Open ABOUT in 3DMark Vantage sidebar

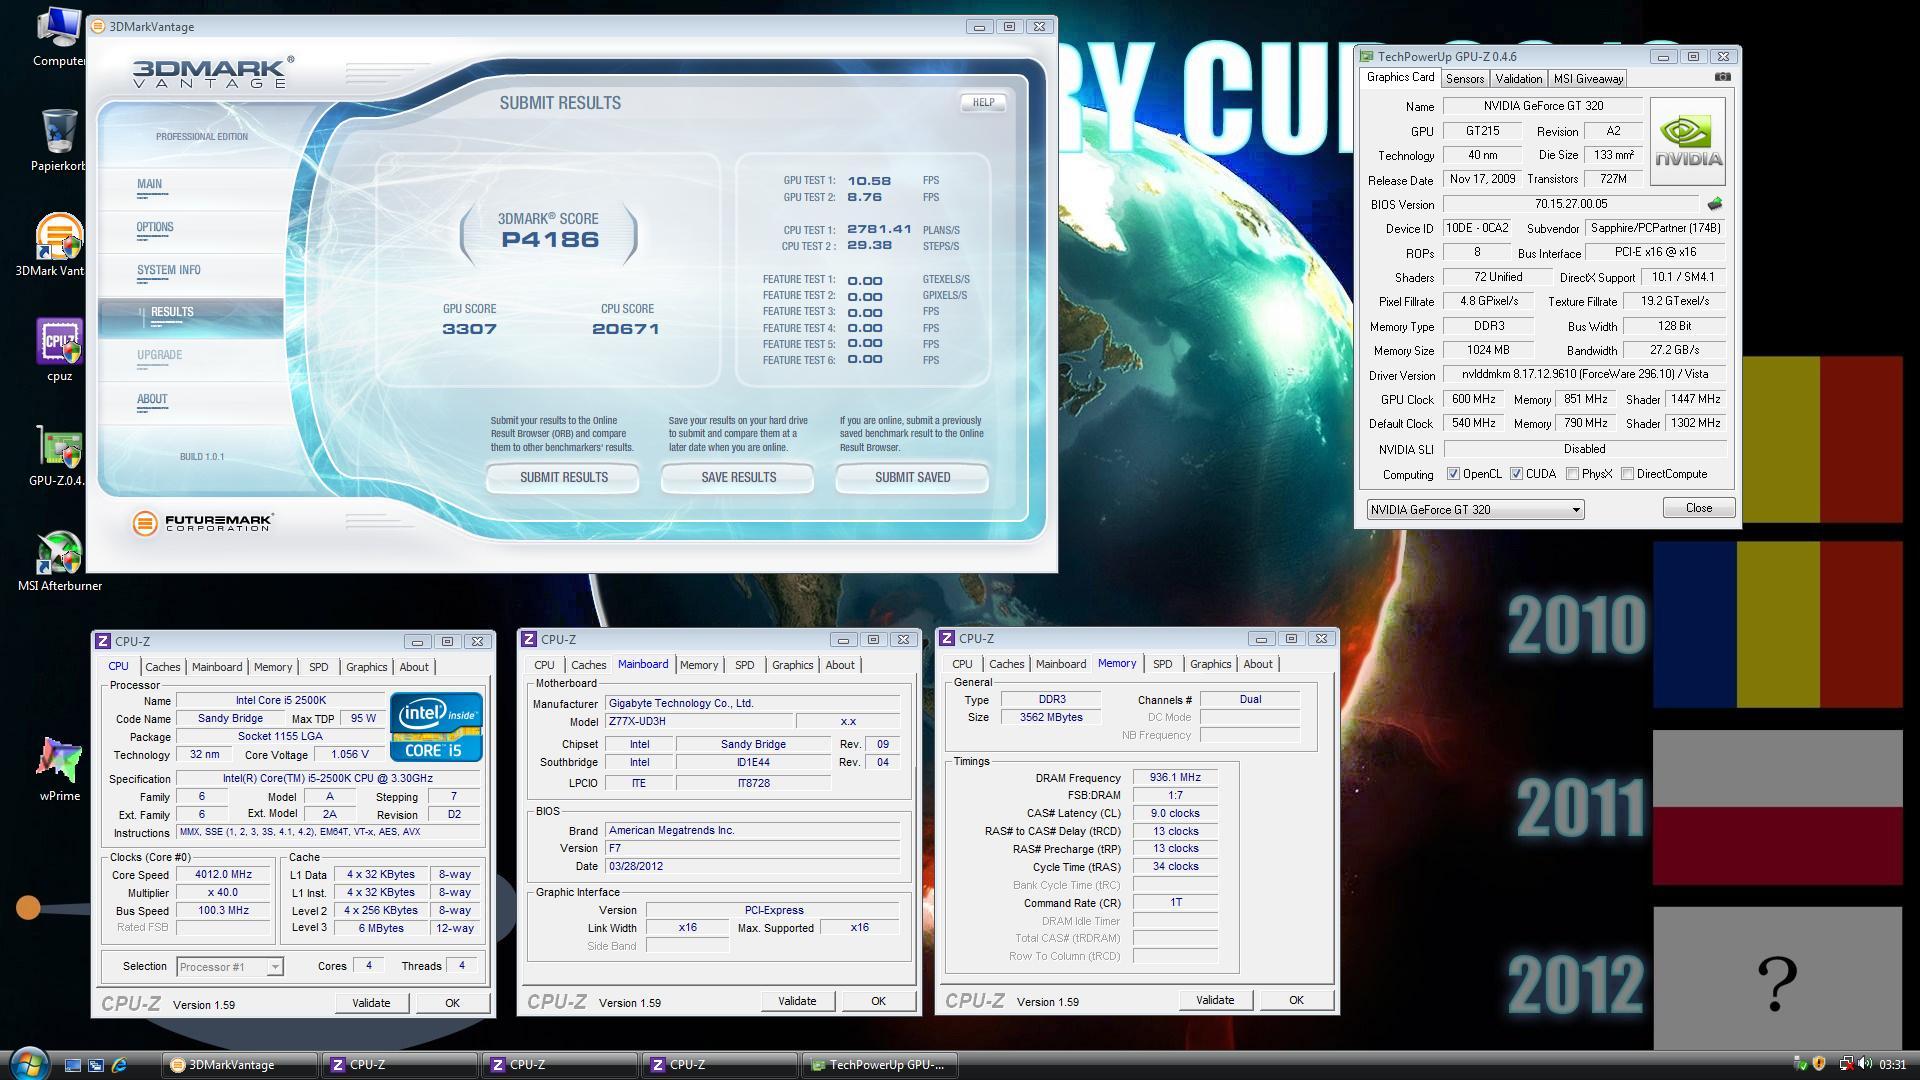coord(152,399)
